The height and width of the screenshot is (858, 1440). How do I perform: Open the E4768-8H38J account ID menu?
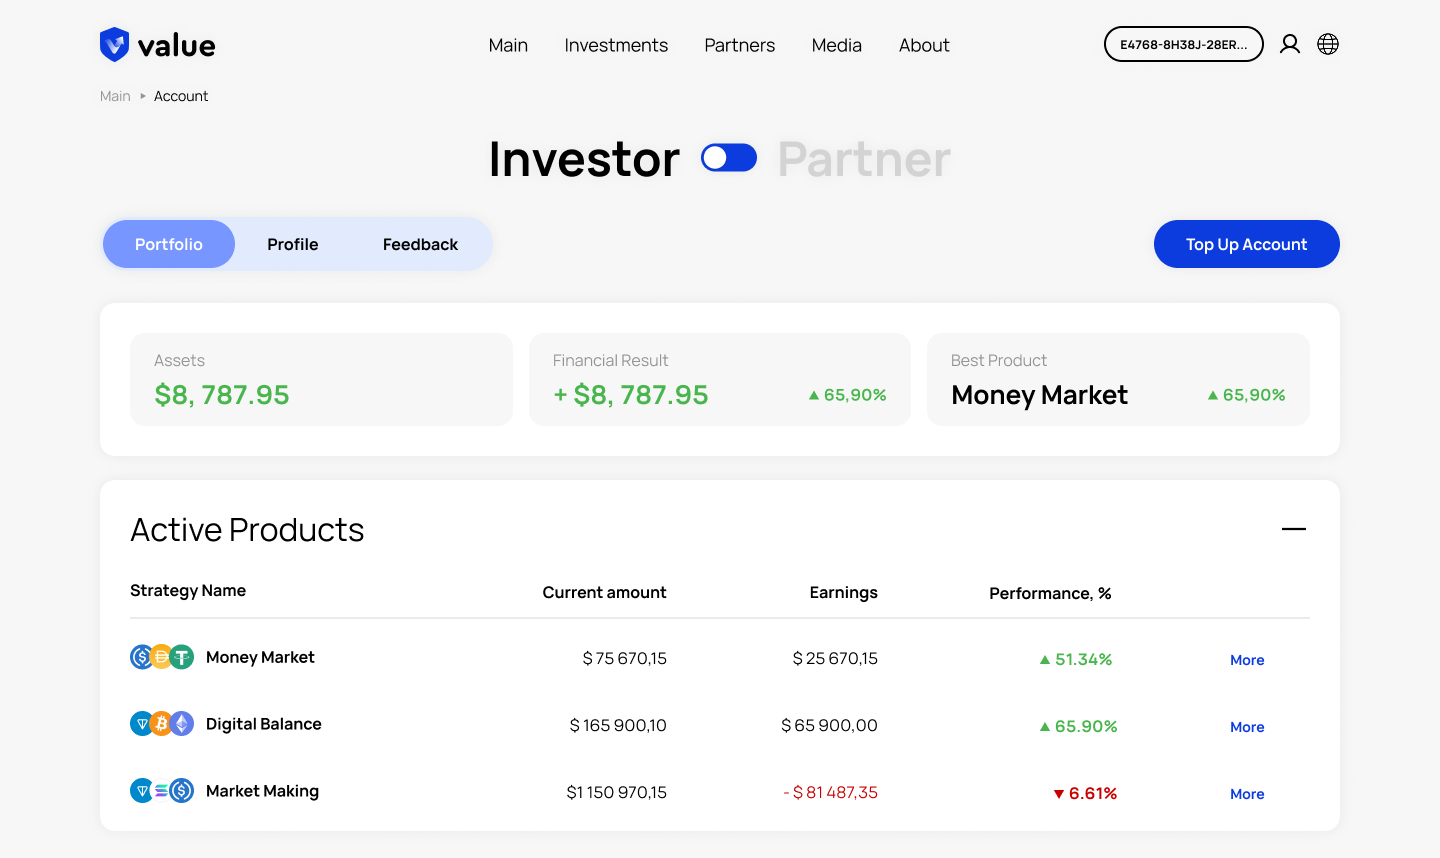pos(1183,44)
